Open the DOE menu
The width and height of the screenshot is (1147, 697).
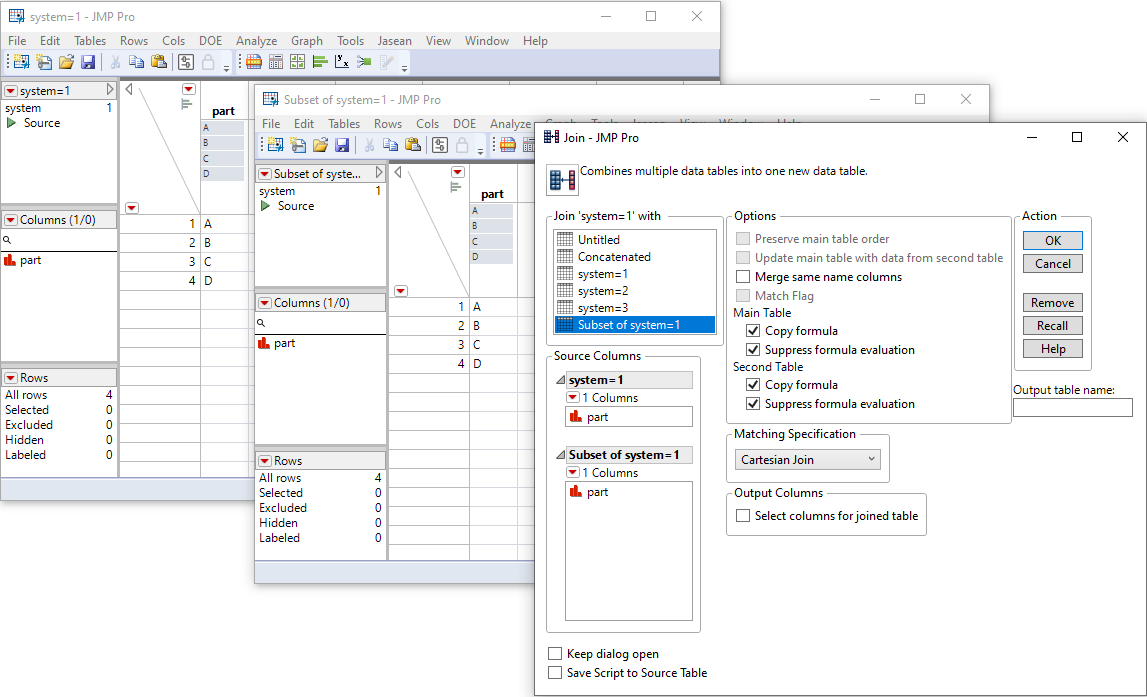click(x=210, y=41)
